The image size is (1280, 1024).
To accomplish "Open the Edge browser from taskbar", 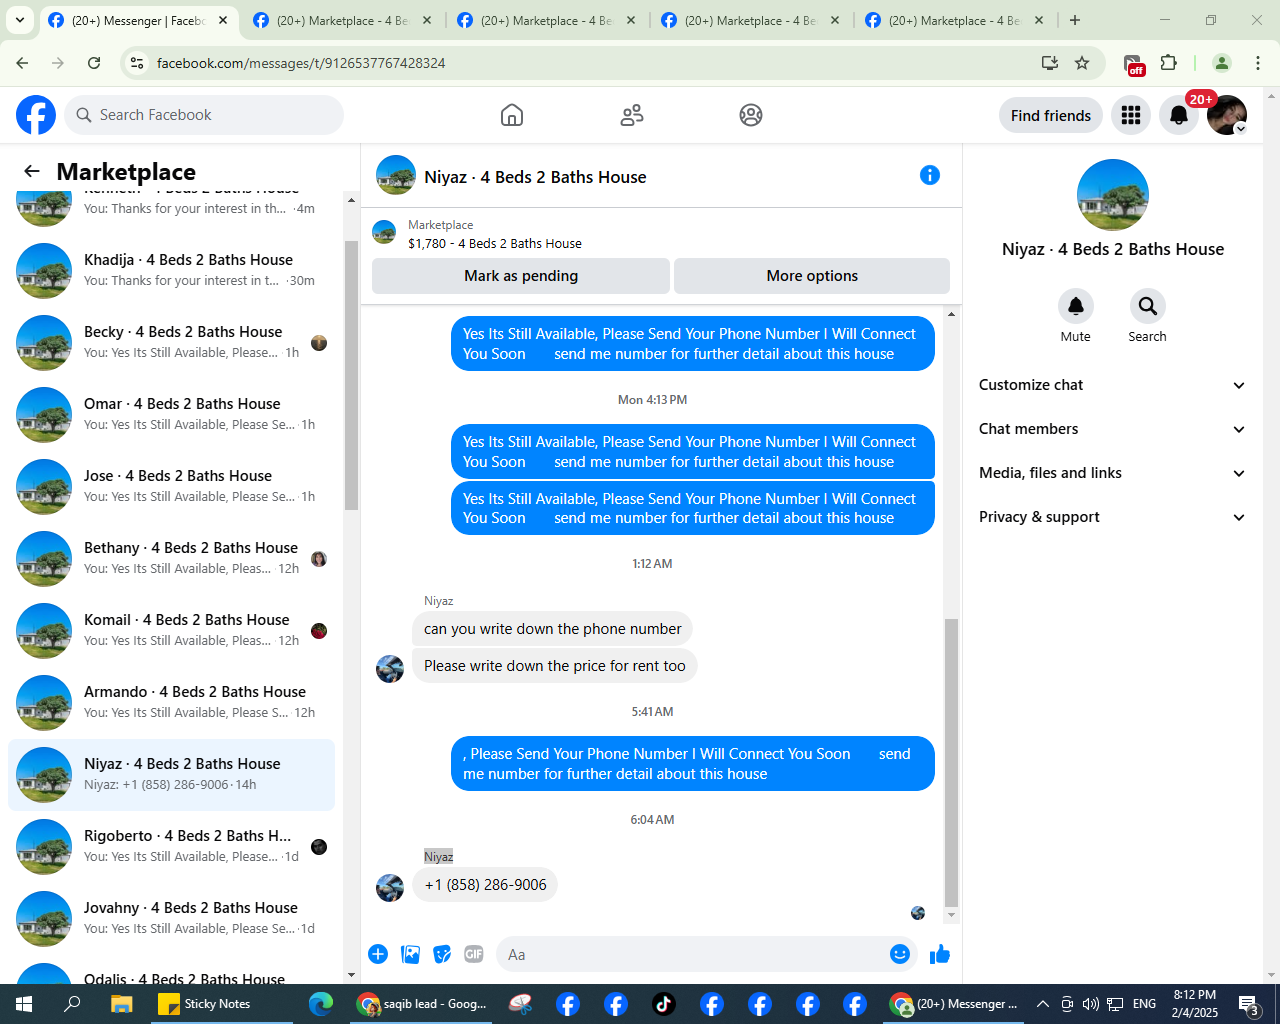I will (320, 1004).
